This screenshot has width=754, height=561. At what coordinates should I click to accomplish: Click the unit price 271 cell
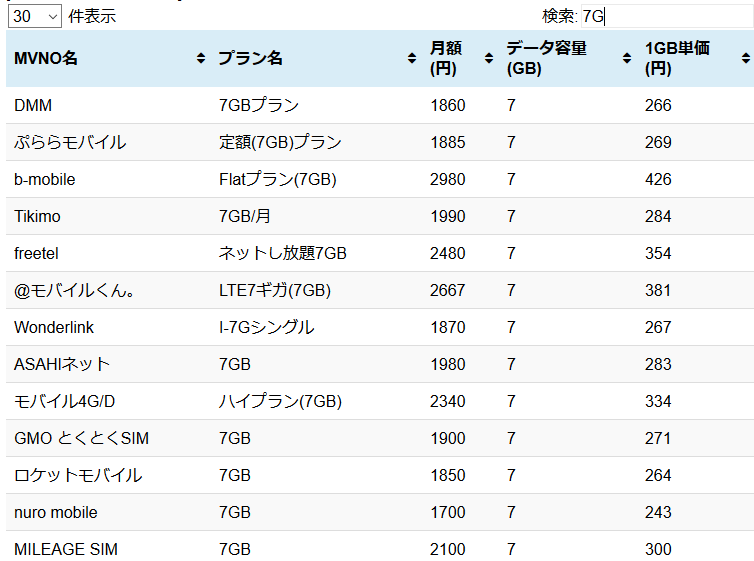tap(658, 438)
